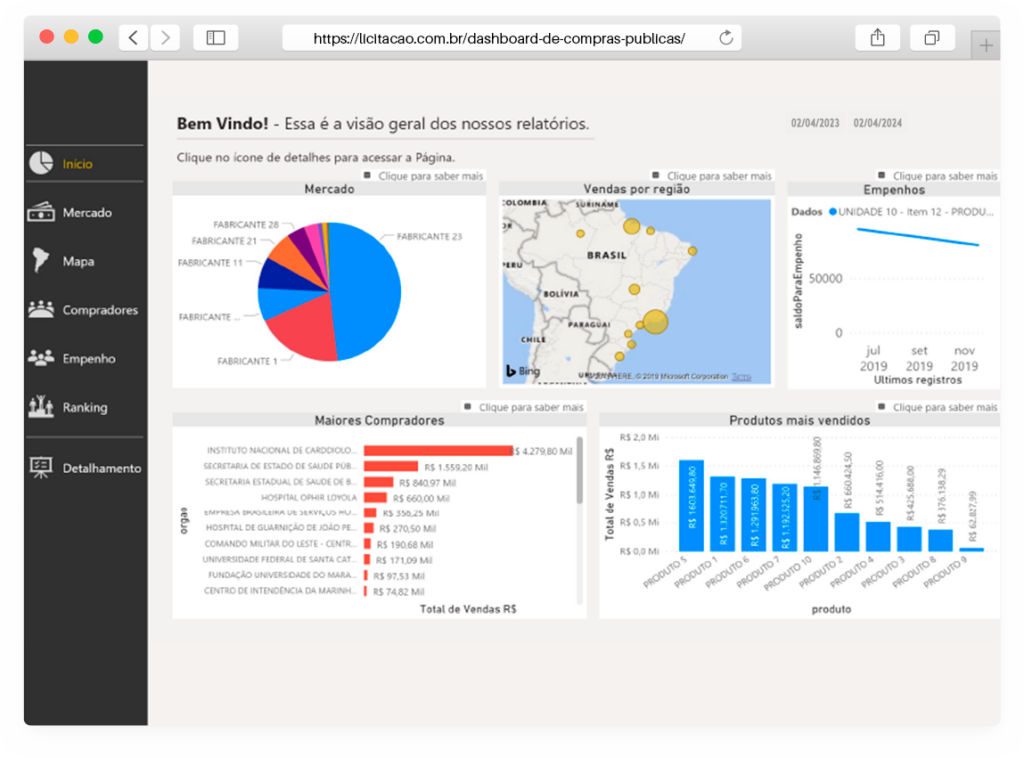Open the Detalhamento presentation board icon

tap(41, 467)
